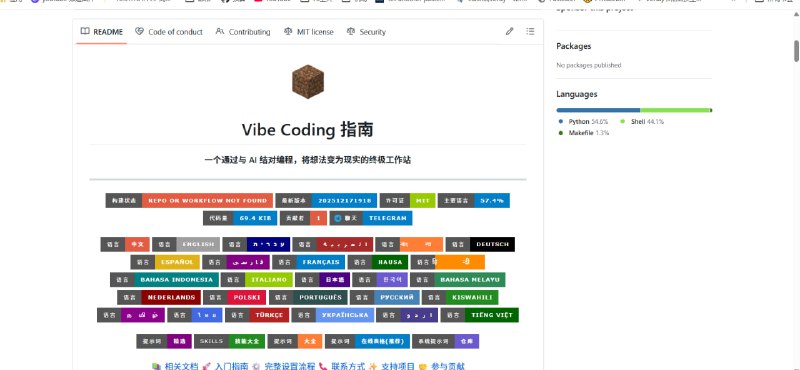
Task: Select the Polski language badge
Action: [x=235, y=298]
